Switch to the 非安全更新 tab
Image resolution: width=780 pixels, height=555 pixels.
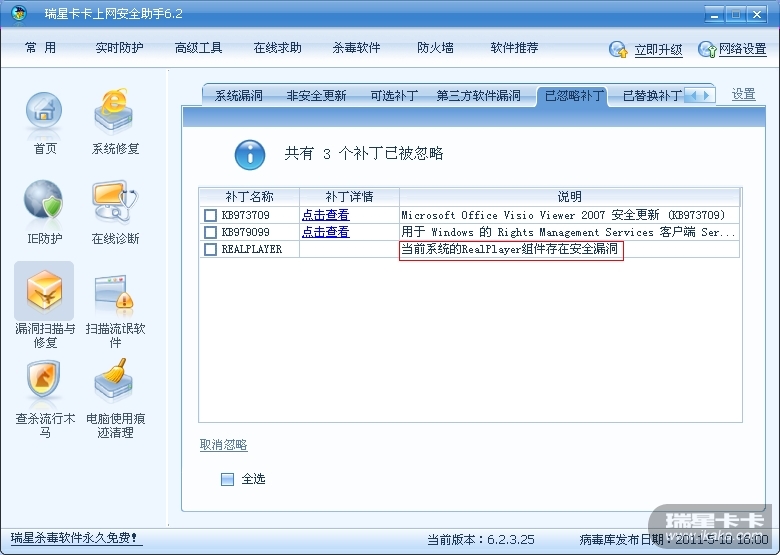(x=316, y=95)
